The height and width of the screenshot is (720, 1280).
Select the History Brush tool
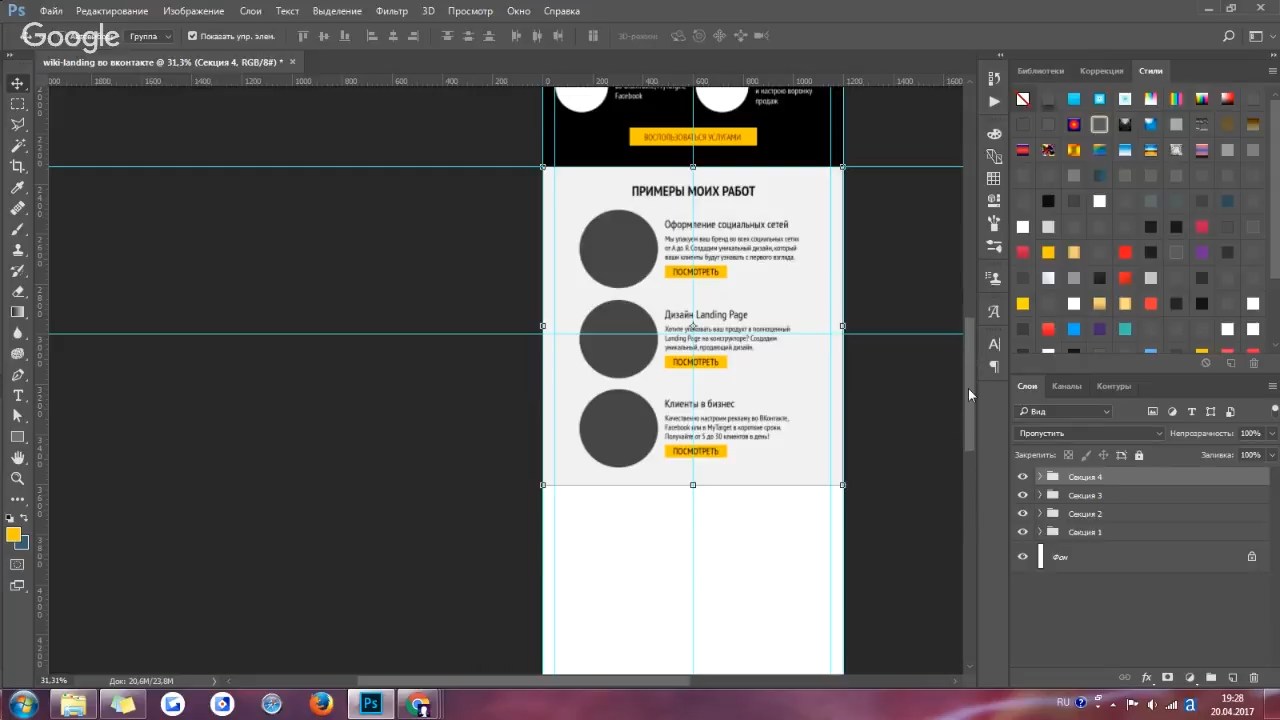click(17, 271)
